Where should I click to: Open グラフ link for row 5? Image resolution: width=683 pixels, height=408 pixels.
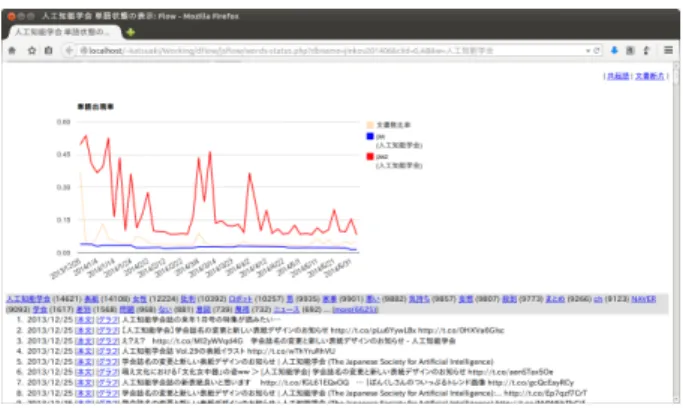click(108, 362)
